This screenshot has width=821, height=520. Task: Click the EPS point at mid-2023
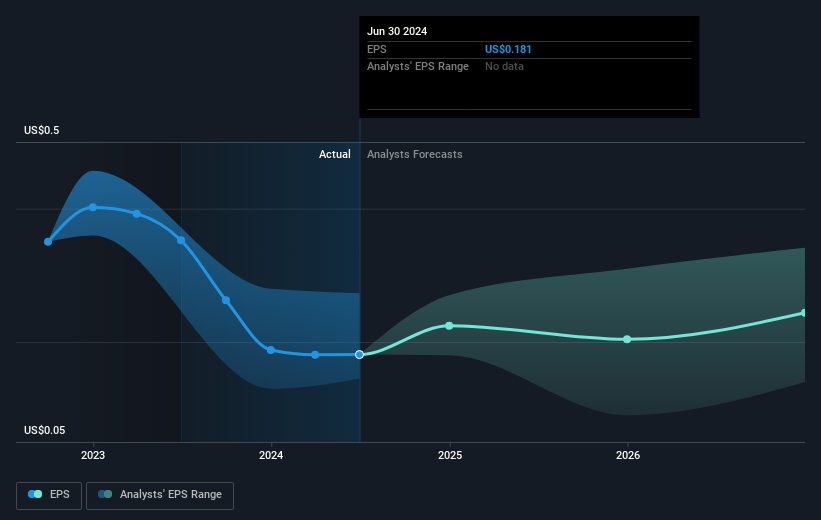[x=181, y=240]
